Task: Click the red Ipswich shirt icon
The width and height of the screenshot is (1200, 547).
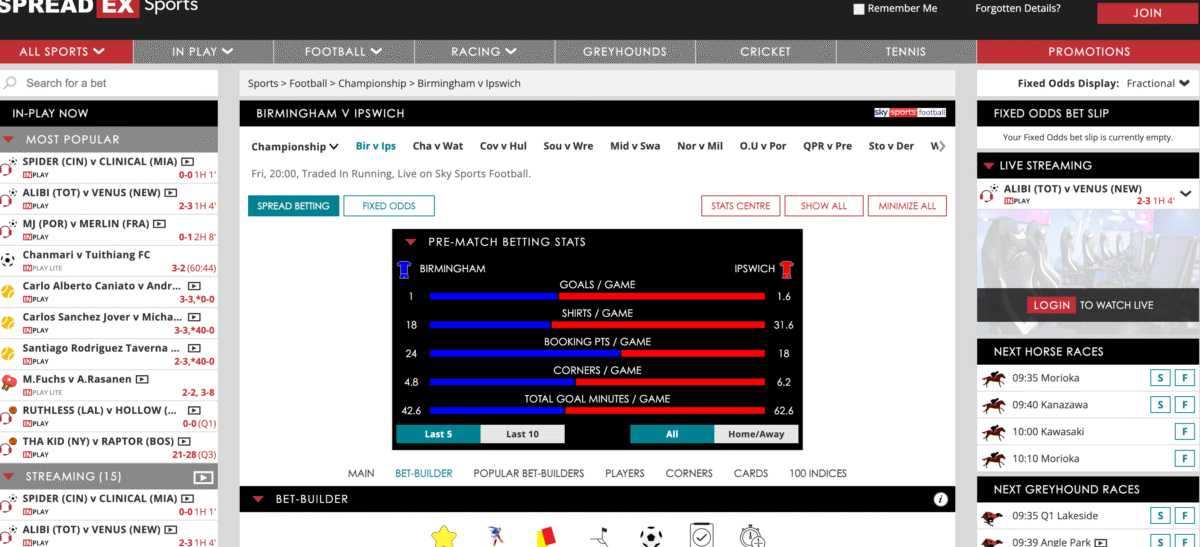Action: 786,268
